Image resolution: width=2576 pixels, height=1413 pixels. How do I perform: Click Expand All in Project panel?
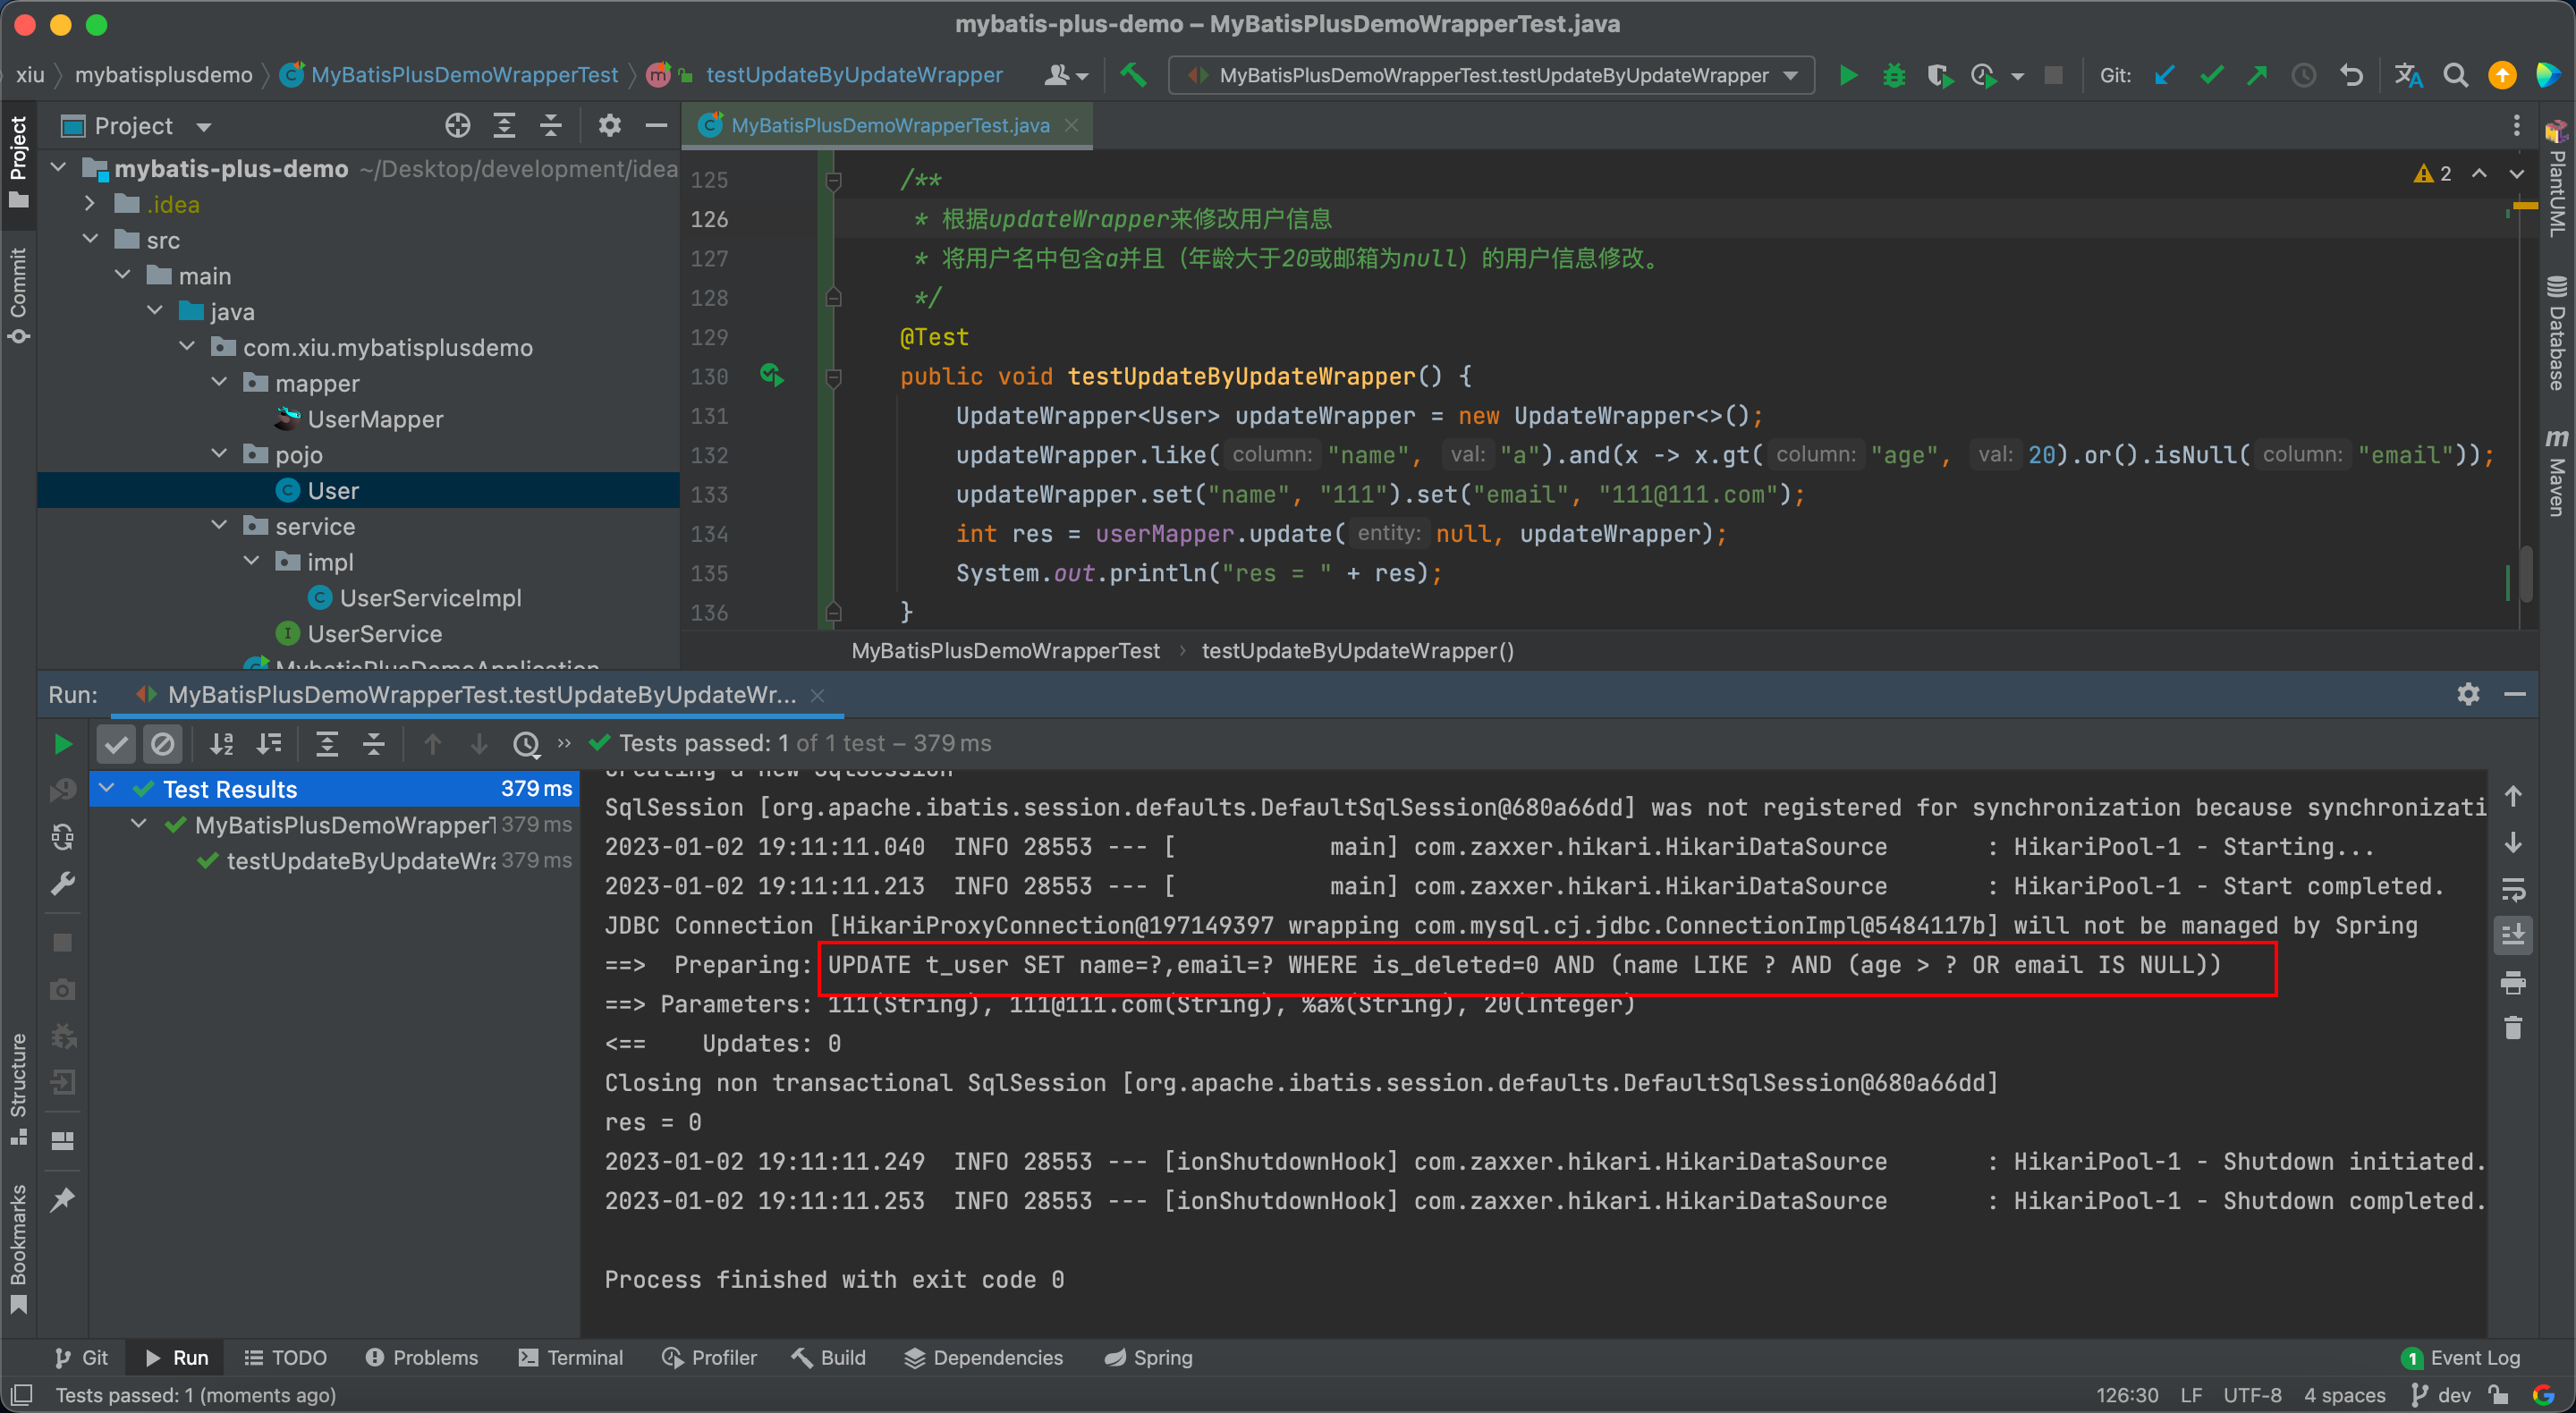pos(504,125)
